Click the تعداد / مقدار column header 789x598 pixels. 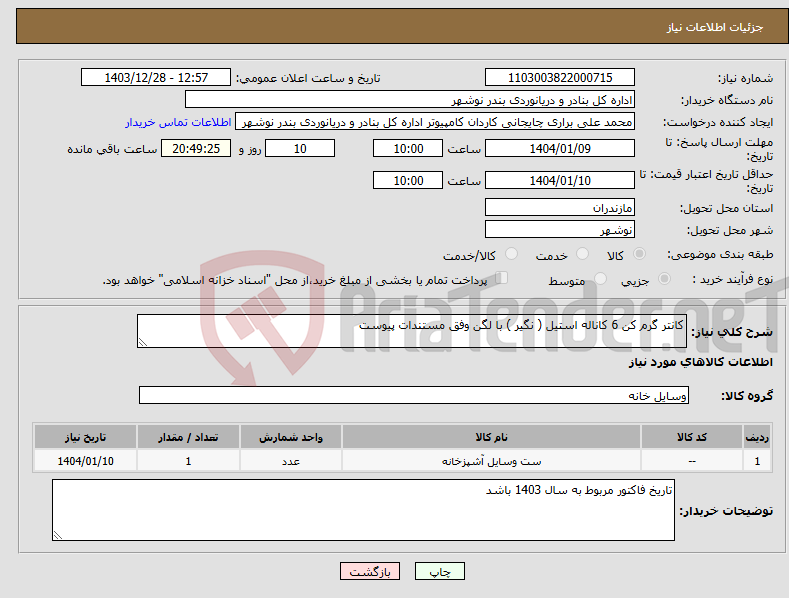pos(188,437)
